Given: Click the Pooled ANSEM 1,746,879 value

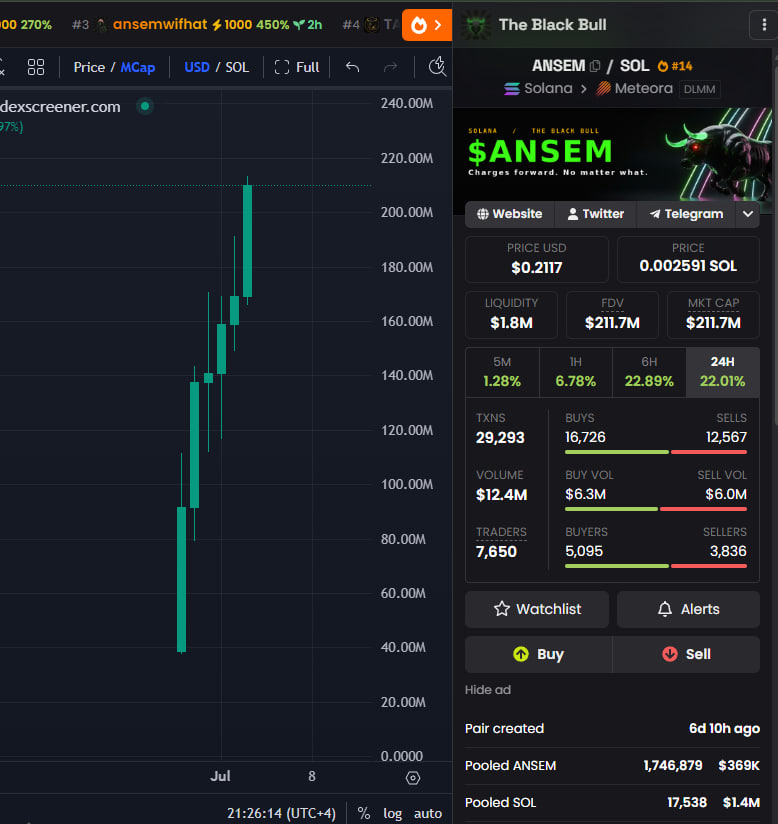Looking at the screenshot, I should pyautogui.click(x=673, y=765).
